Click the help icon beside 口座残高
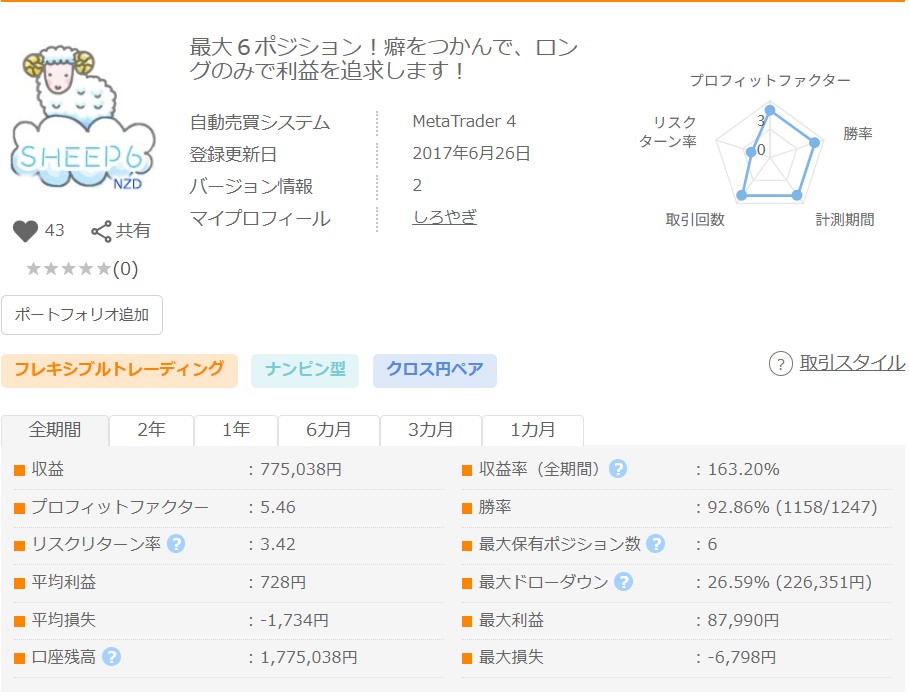The height and width of the screenshot is (695, 909). [x=112, y=657]
